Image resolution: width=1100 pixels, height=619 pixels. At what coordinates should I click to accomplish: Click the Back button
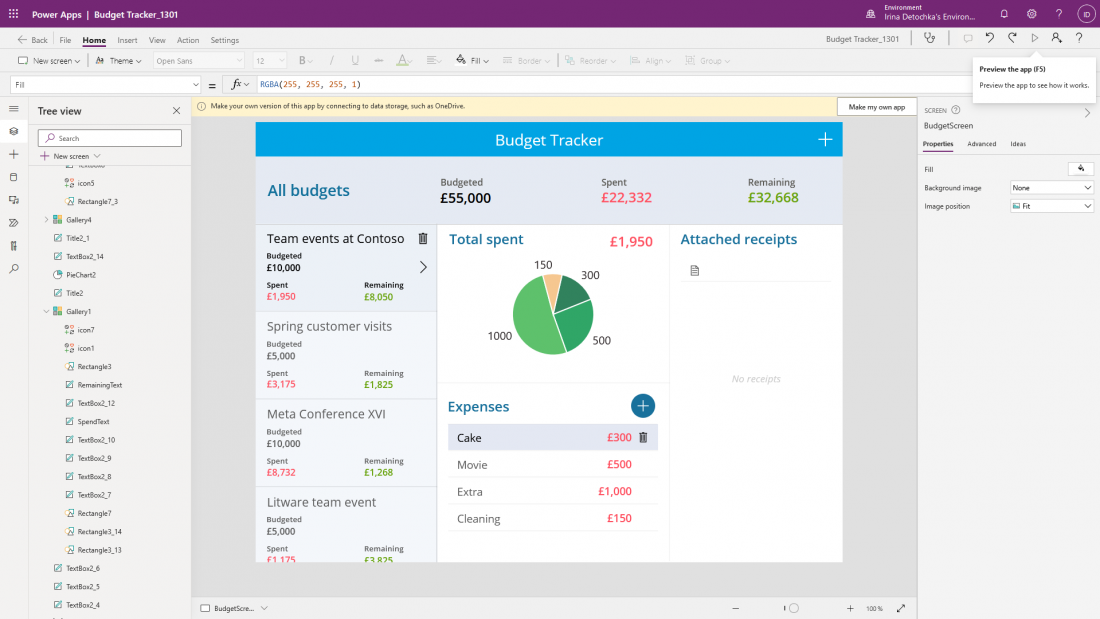tap(33, 40)
